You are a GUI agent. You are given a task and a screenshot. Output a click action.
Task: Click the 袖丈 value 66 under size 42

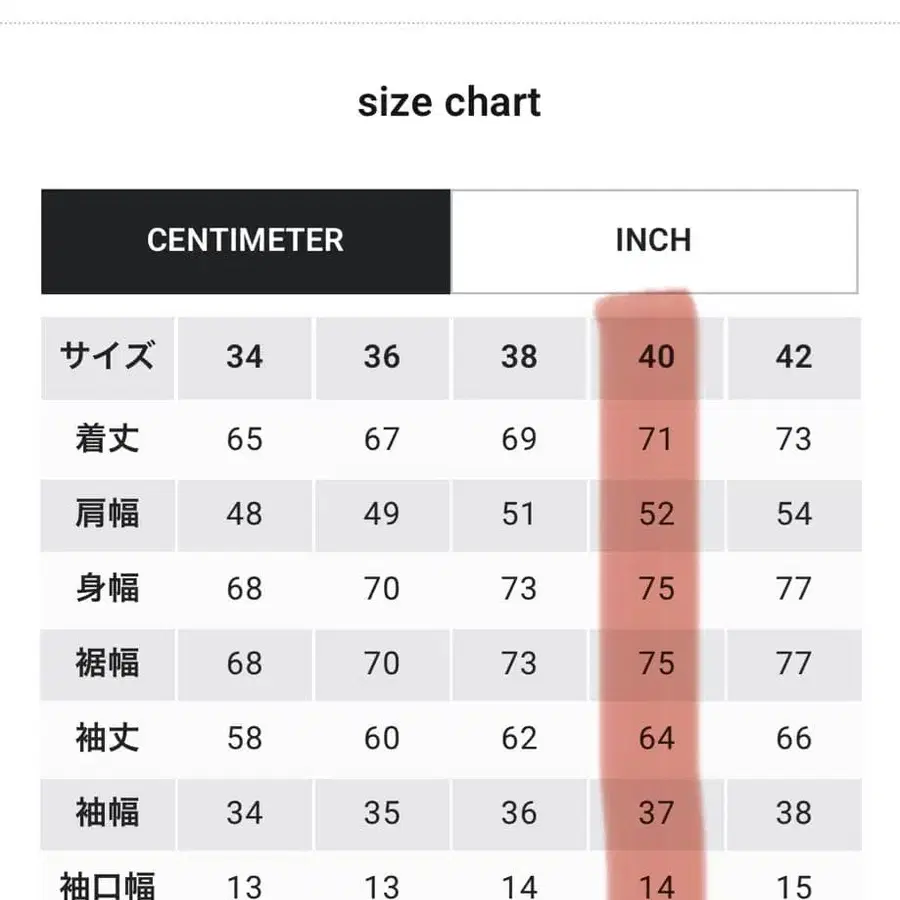pos(793,738)
